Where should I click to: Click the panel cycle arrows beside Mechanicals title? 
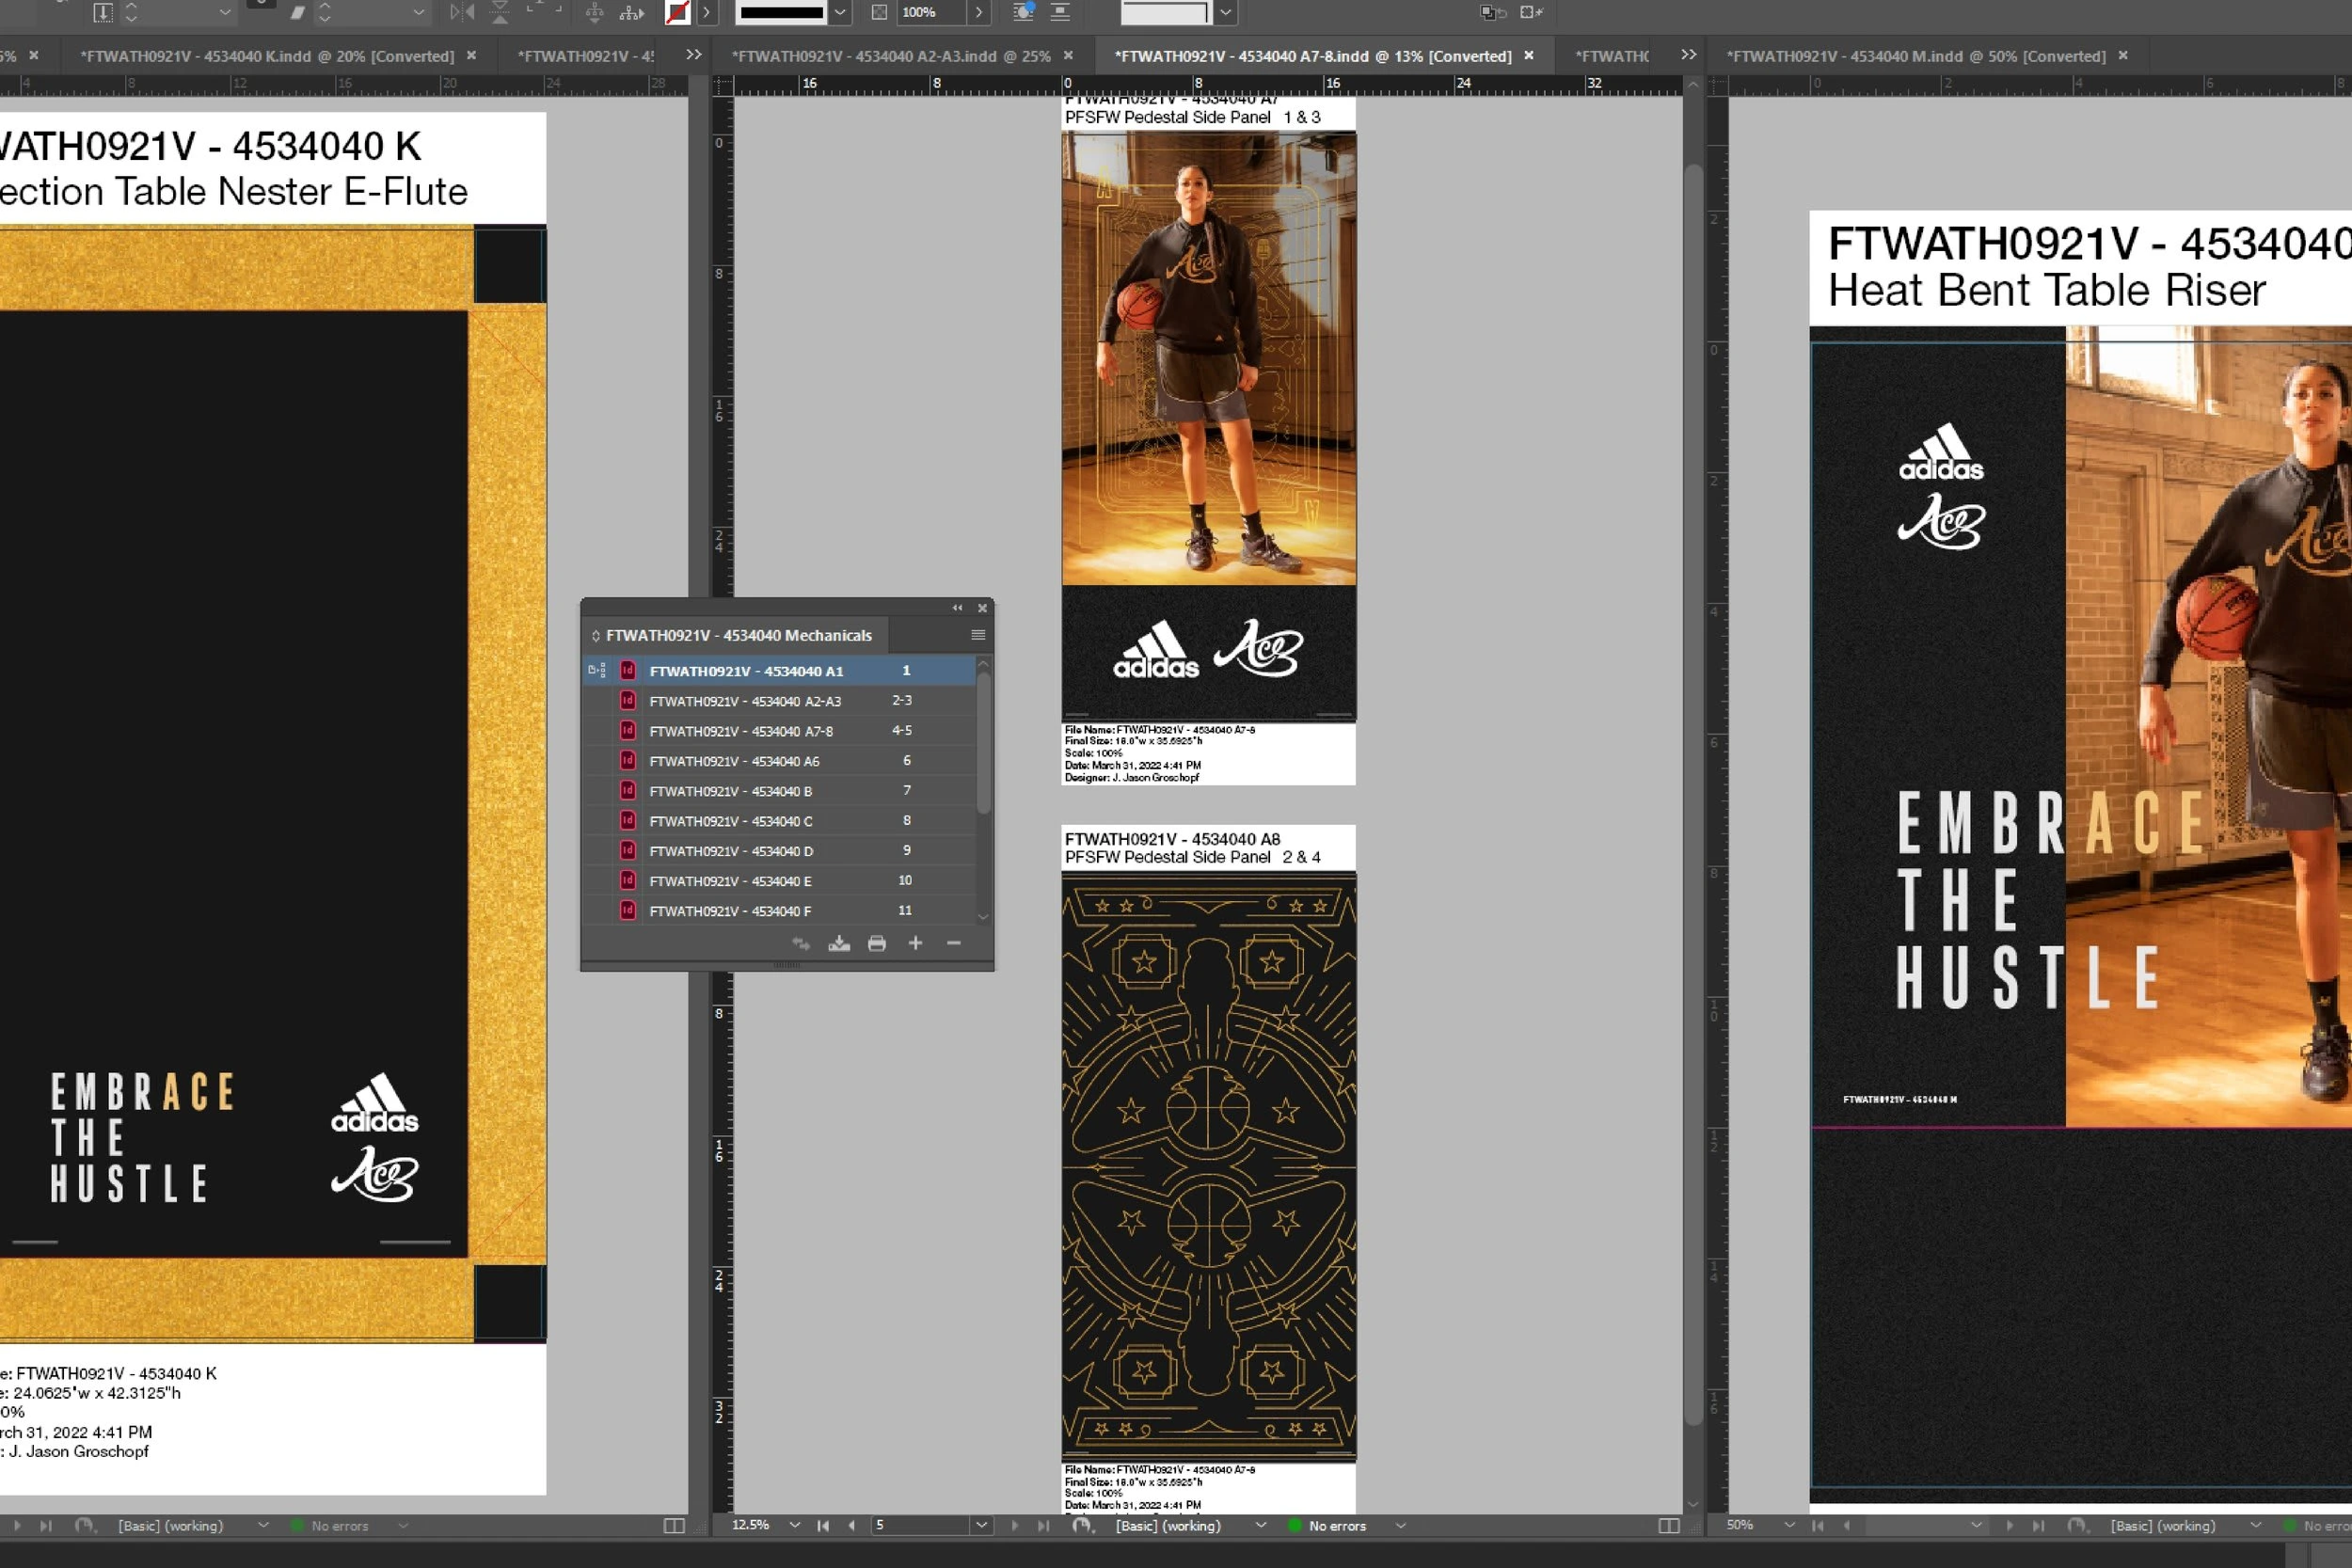(595, 635)
